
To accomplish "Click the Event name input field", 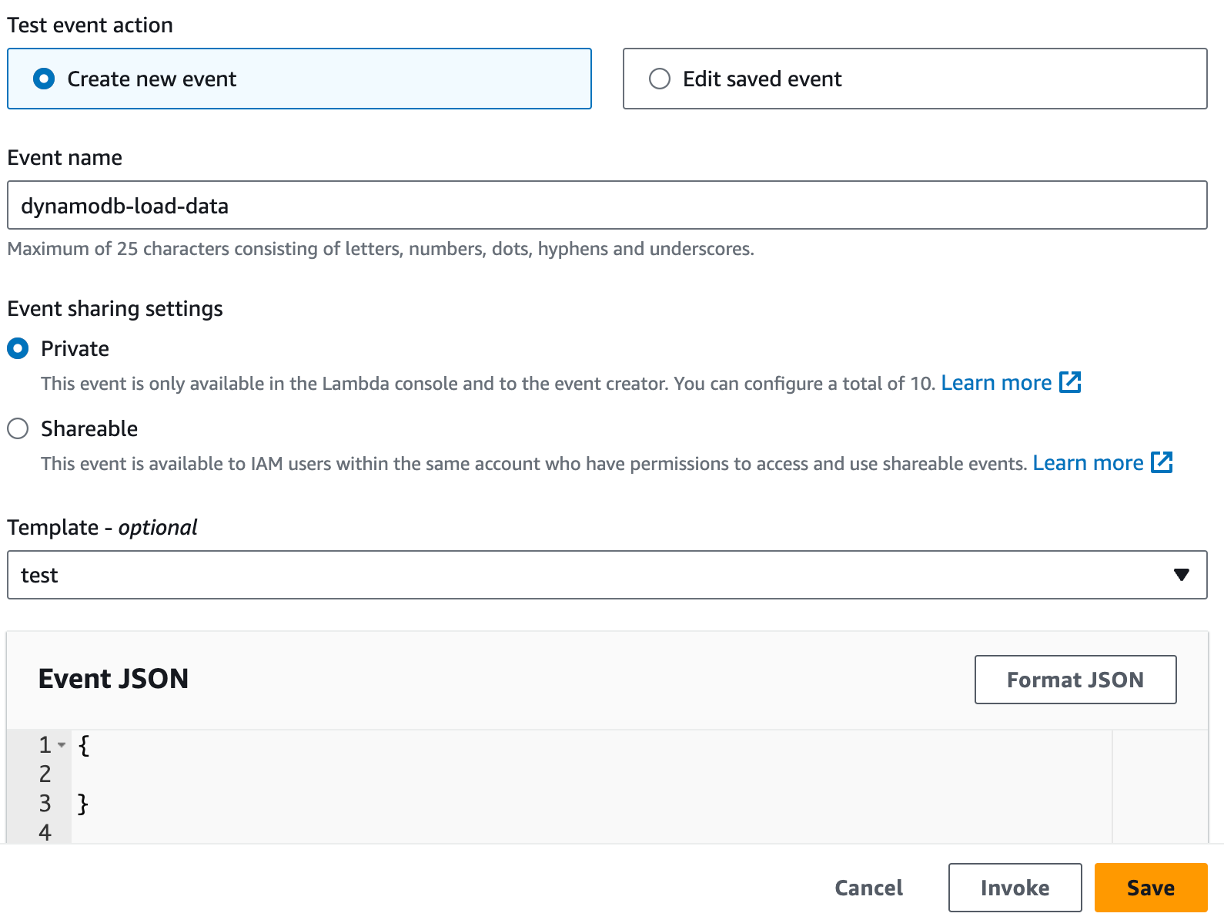I will pyautogui.click(x=606, y=207).
